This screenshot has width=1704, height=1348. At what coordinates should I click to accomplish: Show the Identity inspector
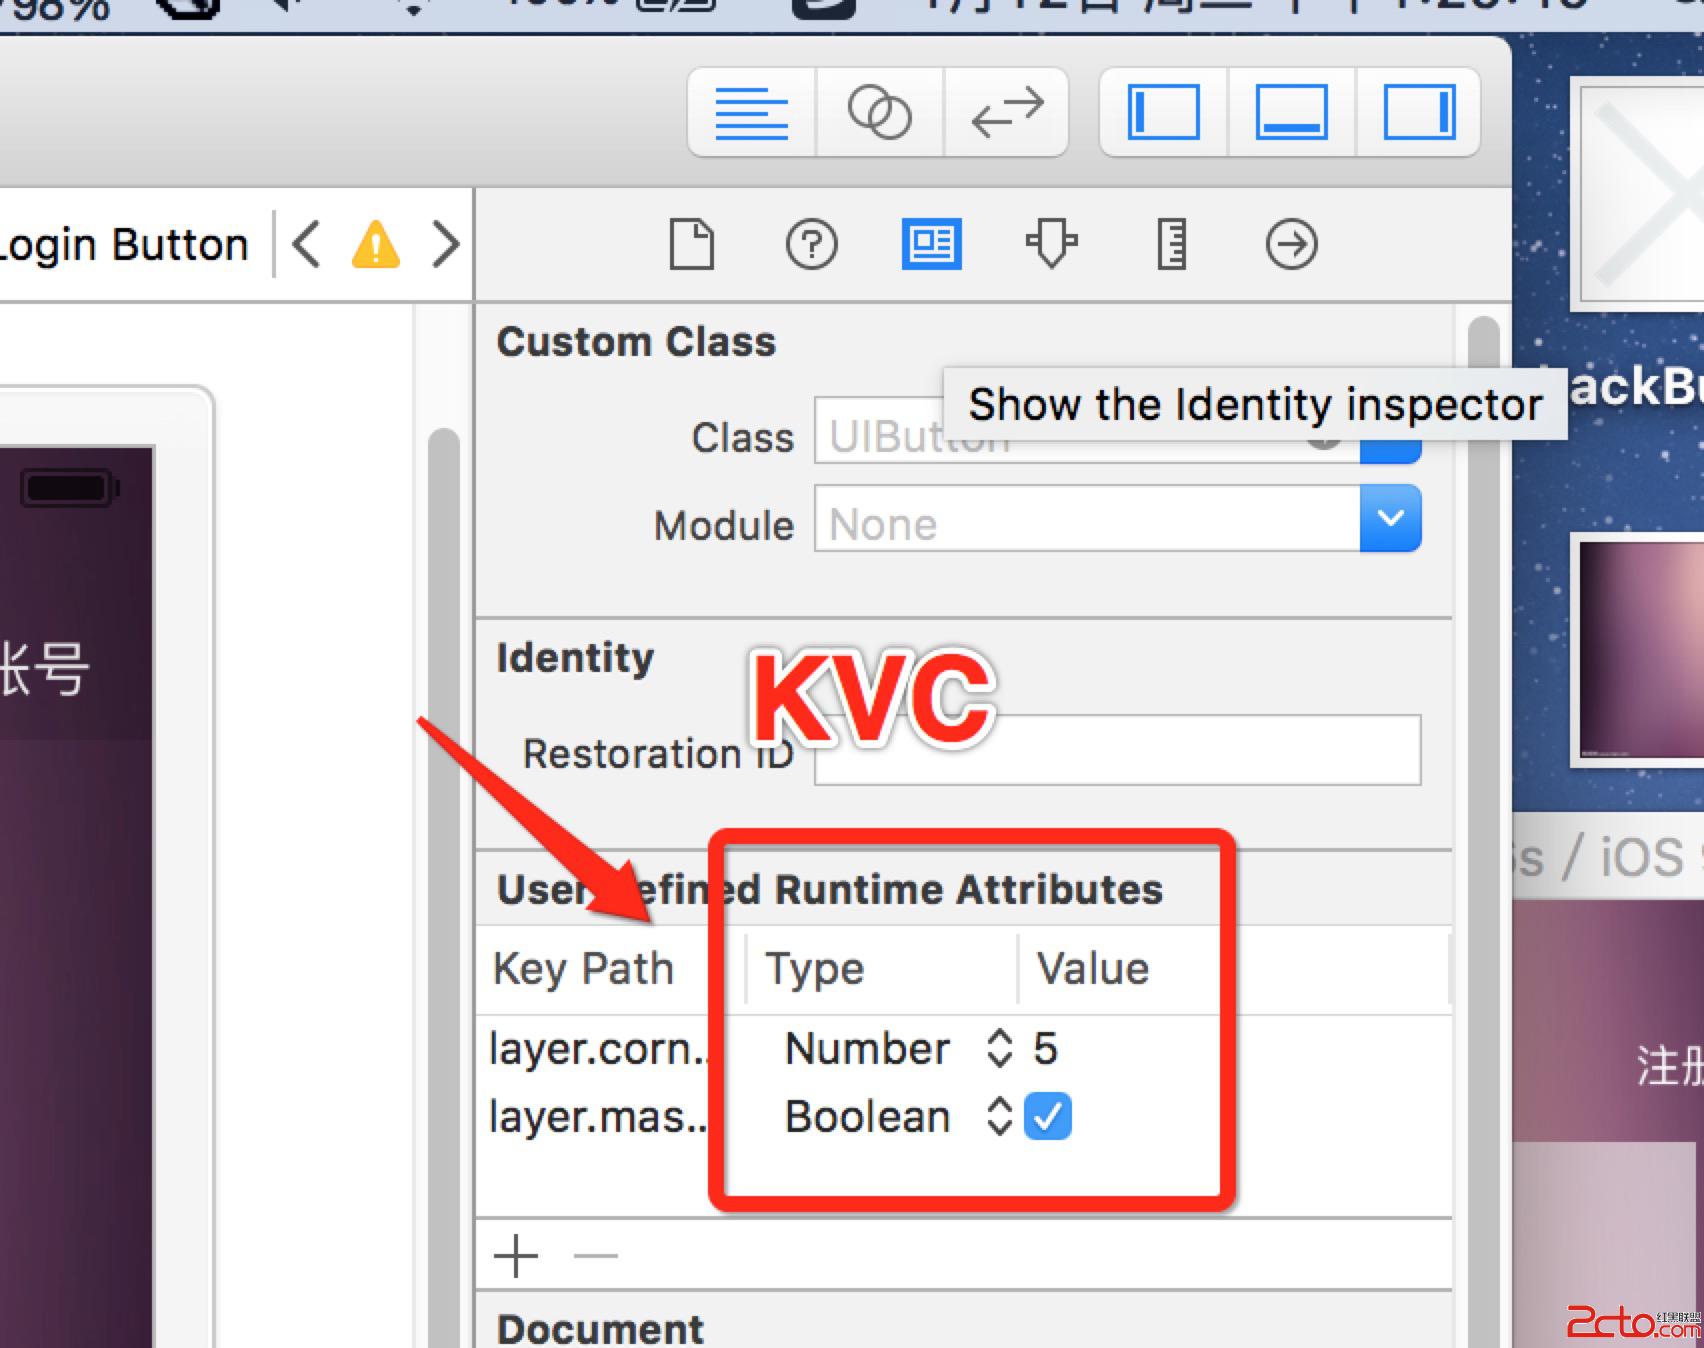(932, 245)
